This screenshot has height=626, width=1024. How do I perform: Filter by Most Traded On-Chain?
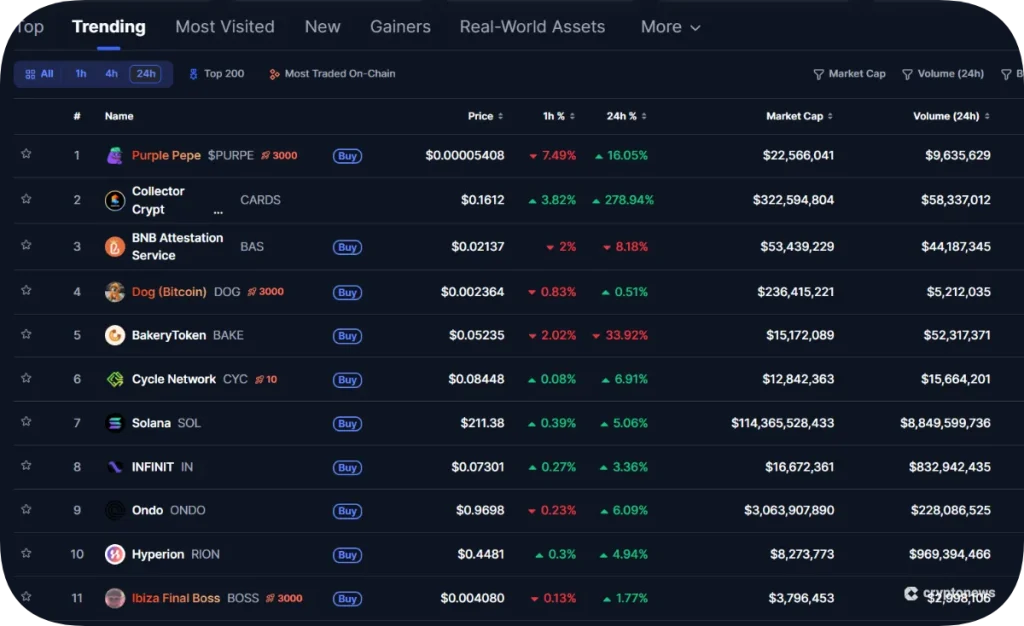click(x=332, y=74)
